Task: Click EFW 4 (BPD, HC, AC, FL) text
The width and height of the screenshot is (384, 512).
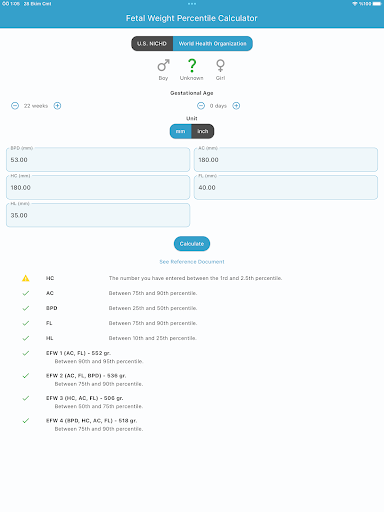Action: click(x=92, y=421)
